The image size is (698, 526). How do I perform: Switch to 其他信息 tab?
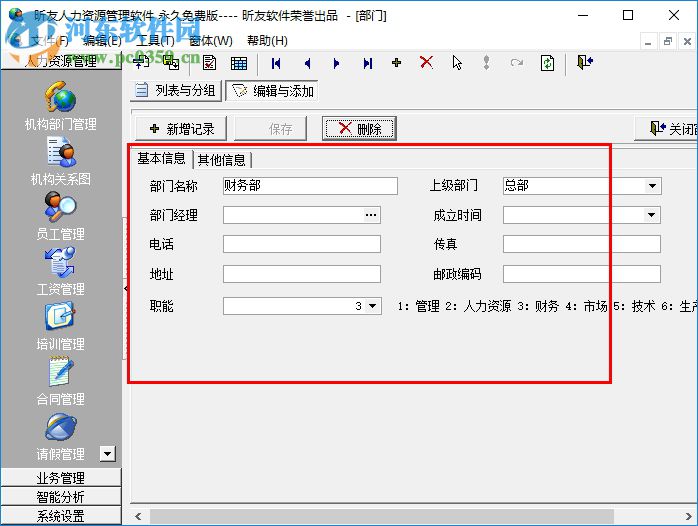pos(221,160)
